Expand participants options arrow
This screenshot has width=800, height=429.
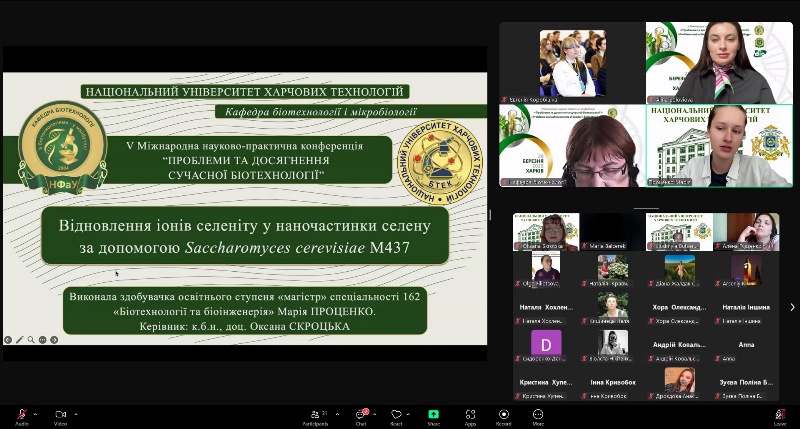click(x=337, y=414)
